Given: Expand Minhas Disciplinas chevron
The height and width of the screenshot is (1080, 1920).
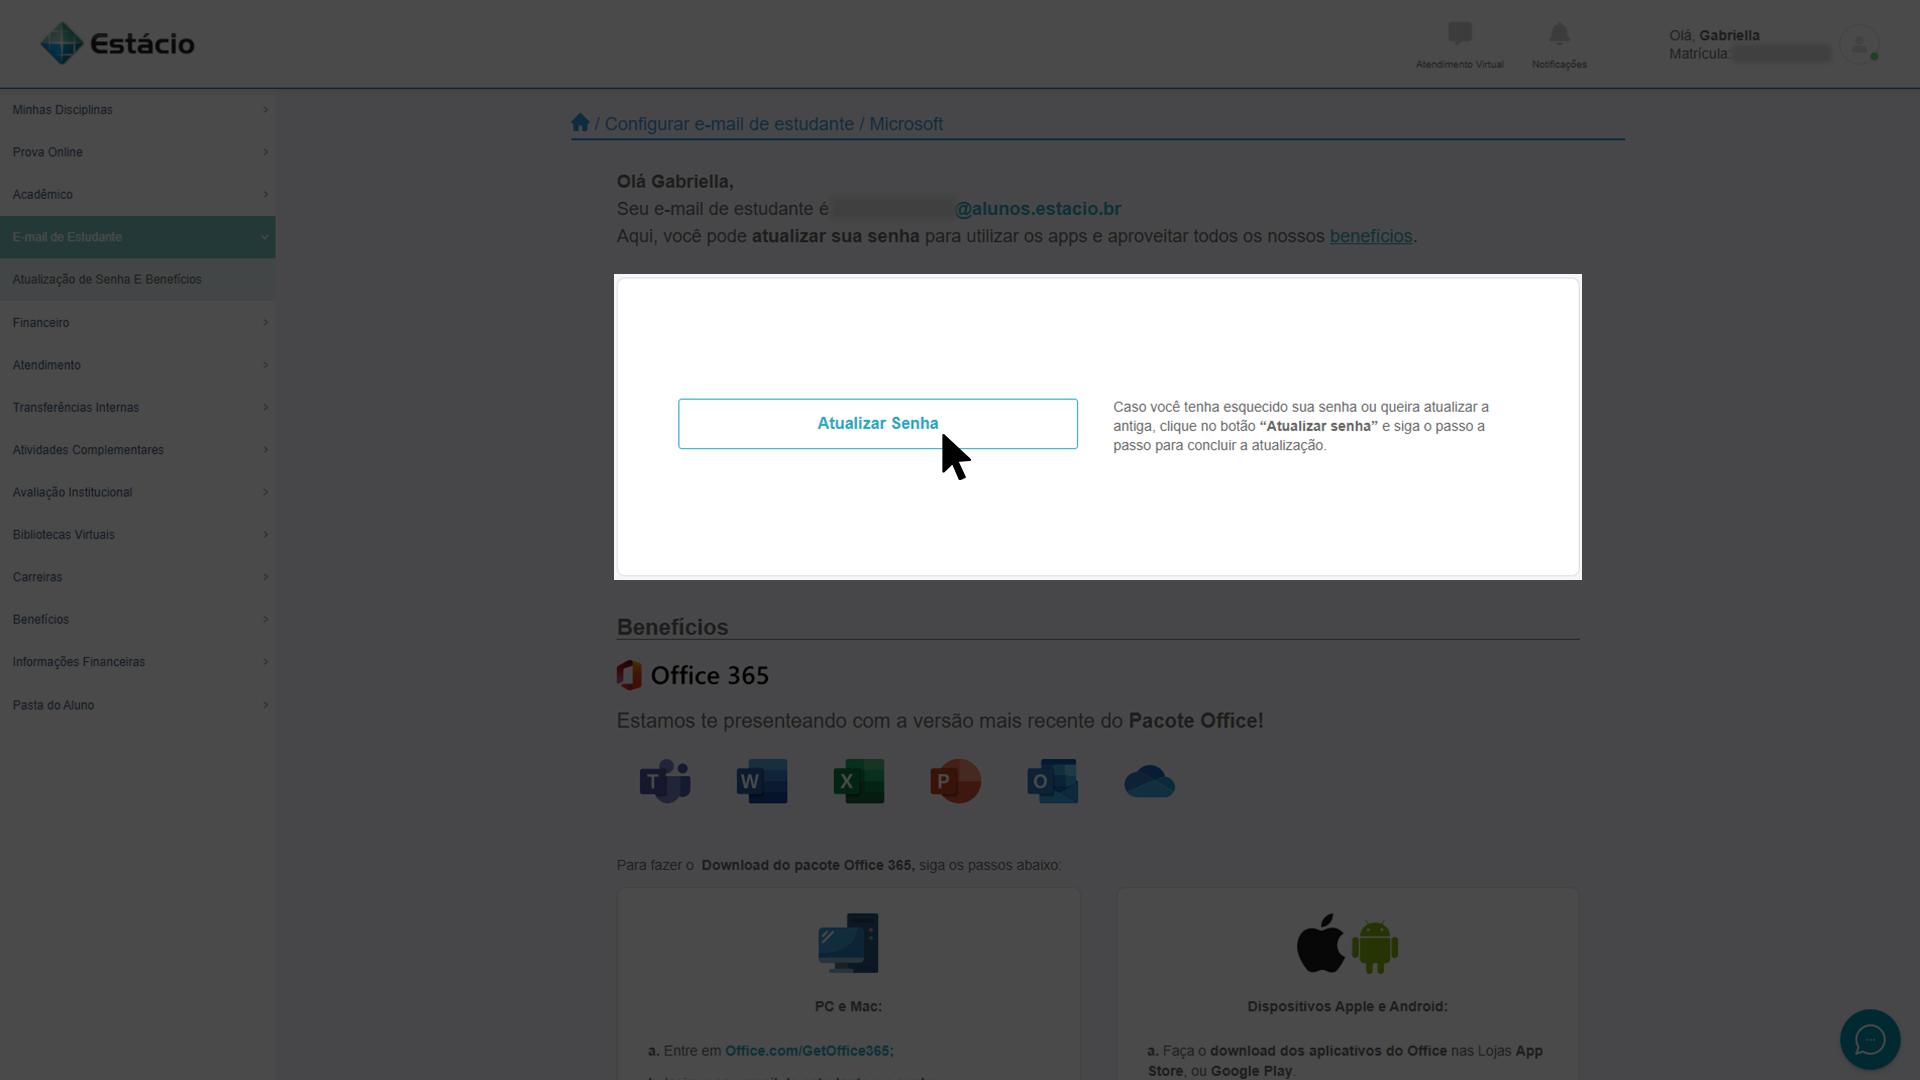Looking at the screenshot, I should click(265, 110).
